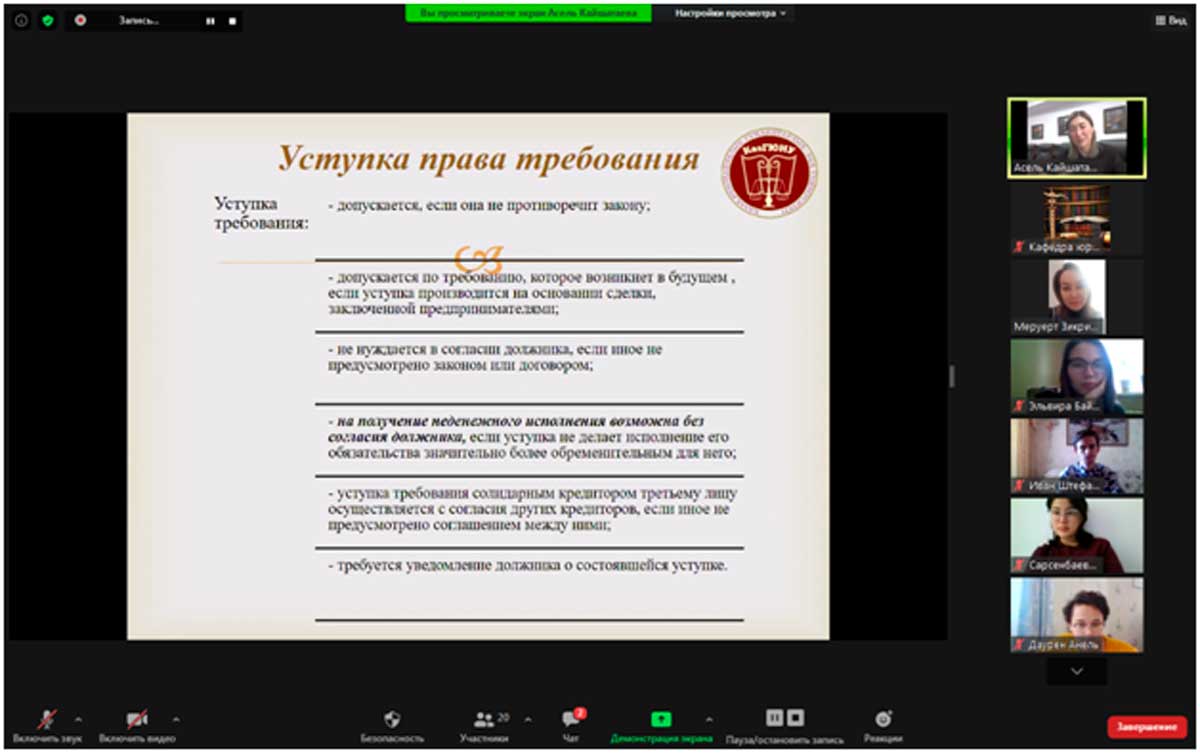Open the Security (Безопасность) shield icon
Viewport: 1200px width, 753px height.
click(x=392, y=719)
